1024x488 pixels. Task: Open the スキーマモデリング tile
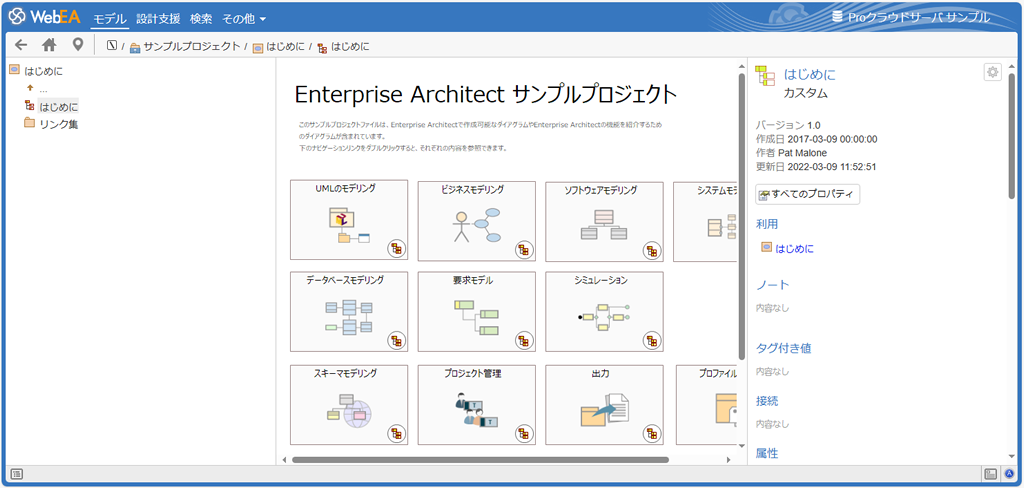point(349,405)
